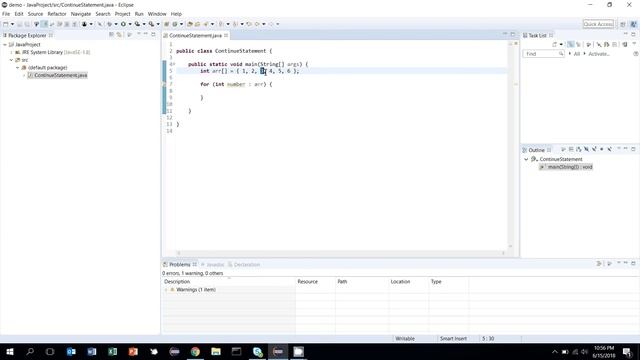Toggle Link with Editor in Package Explorer
Viewport: 640px width, 360px height.
(x=119, y=35)
